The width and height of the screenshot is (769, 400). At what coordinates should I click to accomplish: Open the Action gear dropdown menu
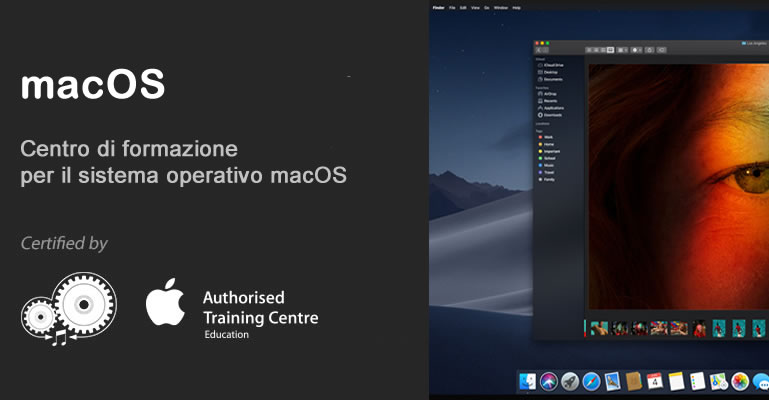(x=636, y=50)
